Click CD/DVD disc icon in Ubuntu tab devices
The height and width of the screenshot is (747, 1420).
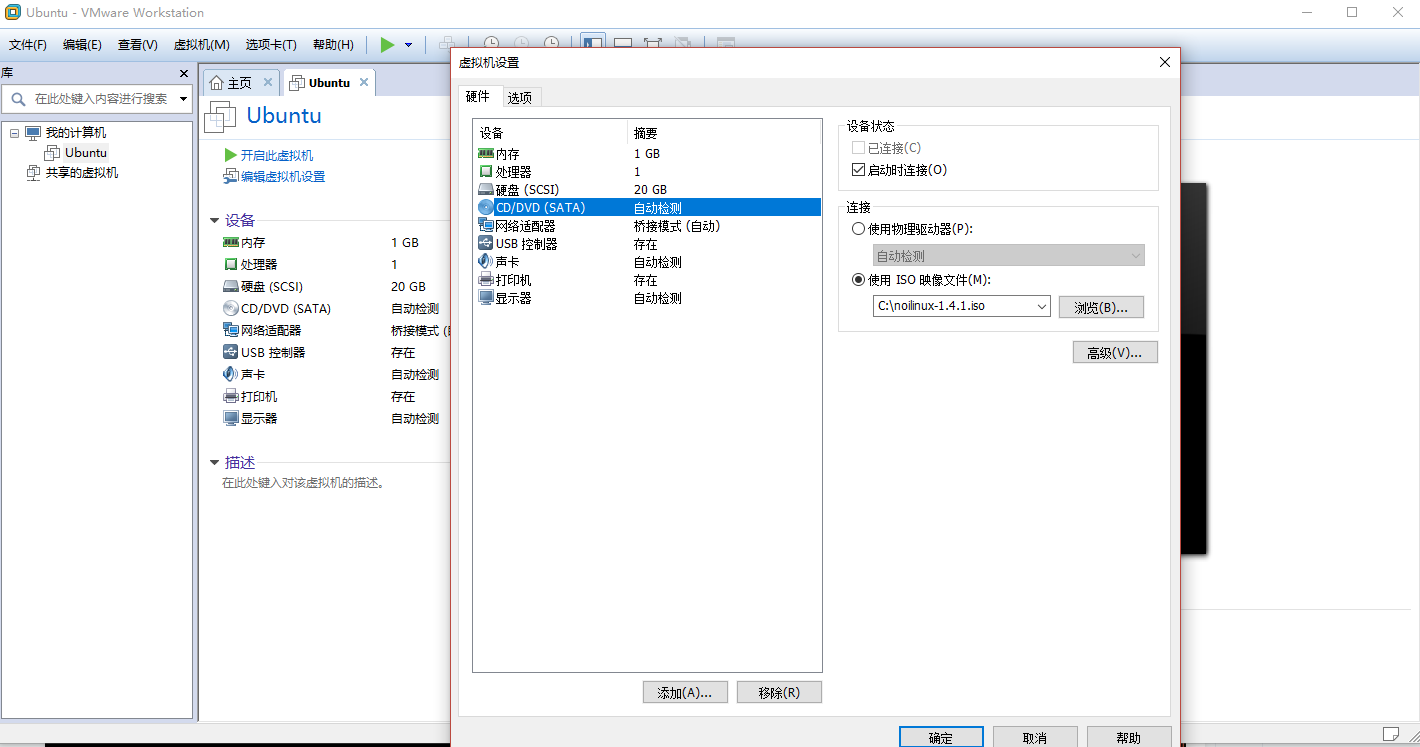pyautogui.click(x=231, y=309)
